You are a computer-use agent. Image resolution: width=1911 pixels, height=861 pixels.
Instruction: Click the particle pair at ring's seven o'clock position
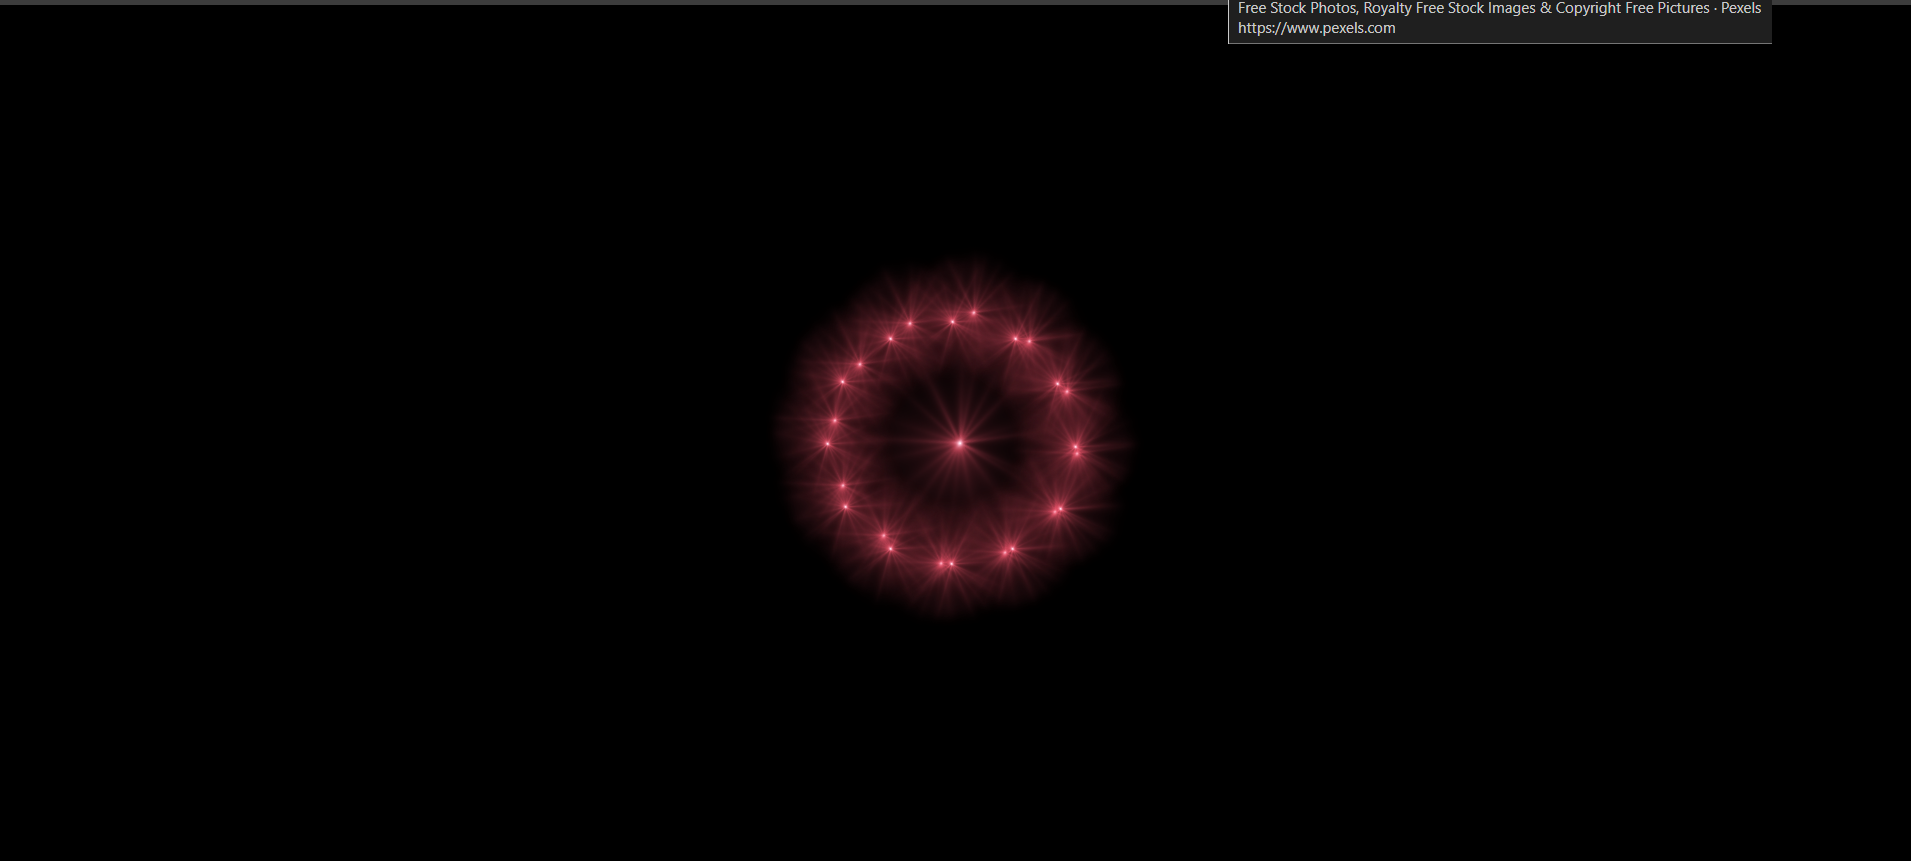tap(886, 541)
